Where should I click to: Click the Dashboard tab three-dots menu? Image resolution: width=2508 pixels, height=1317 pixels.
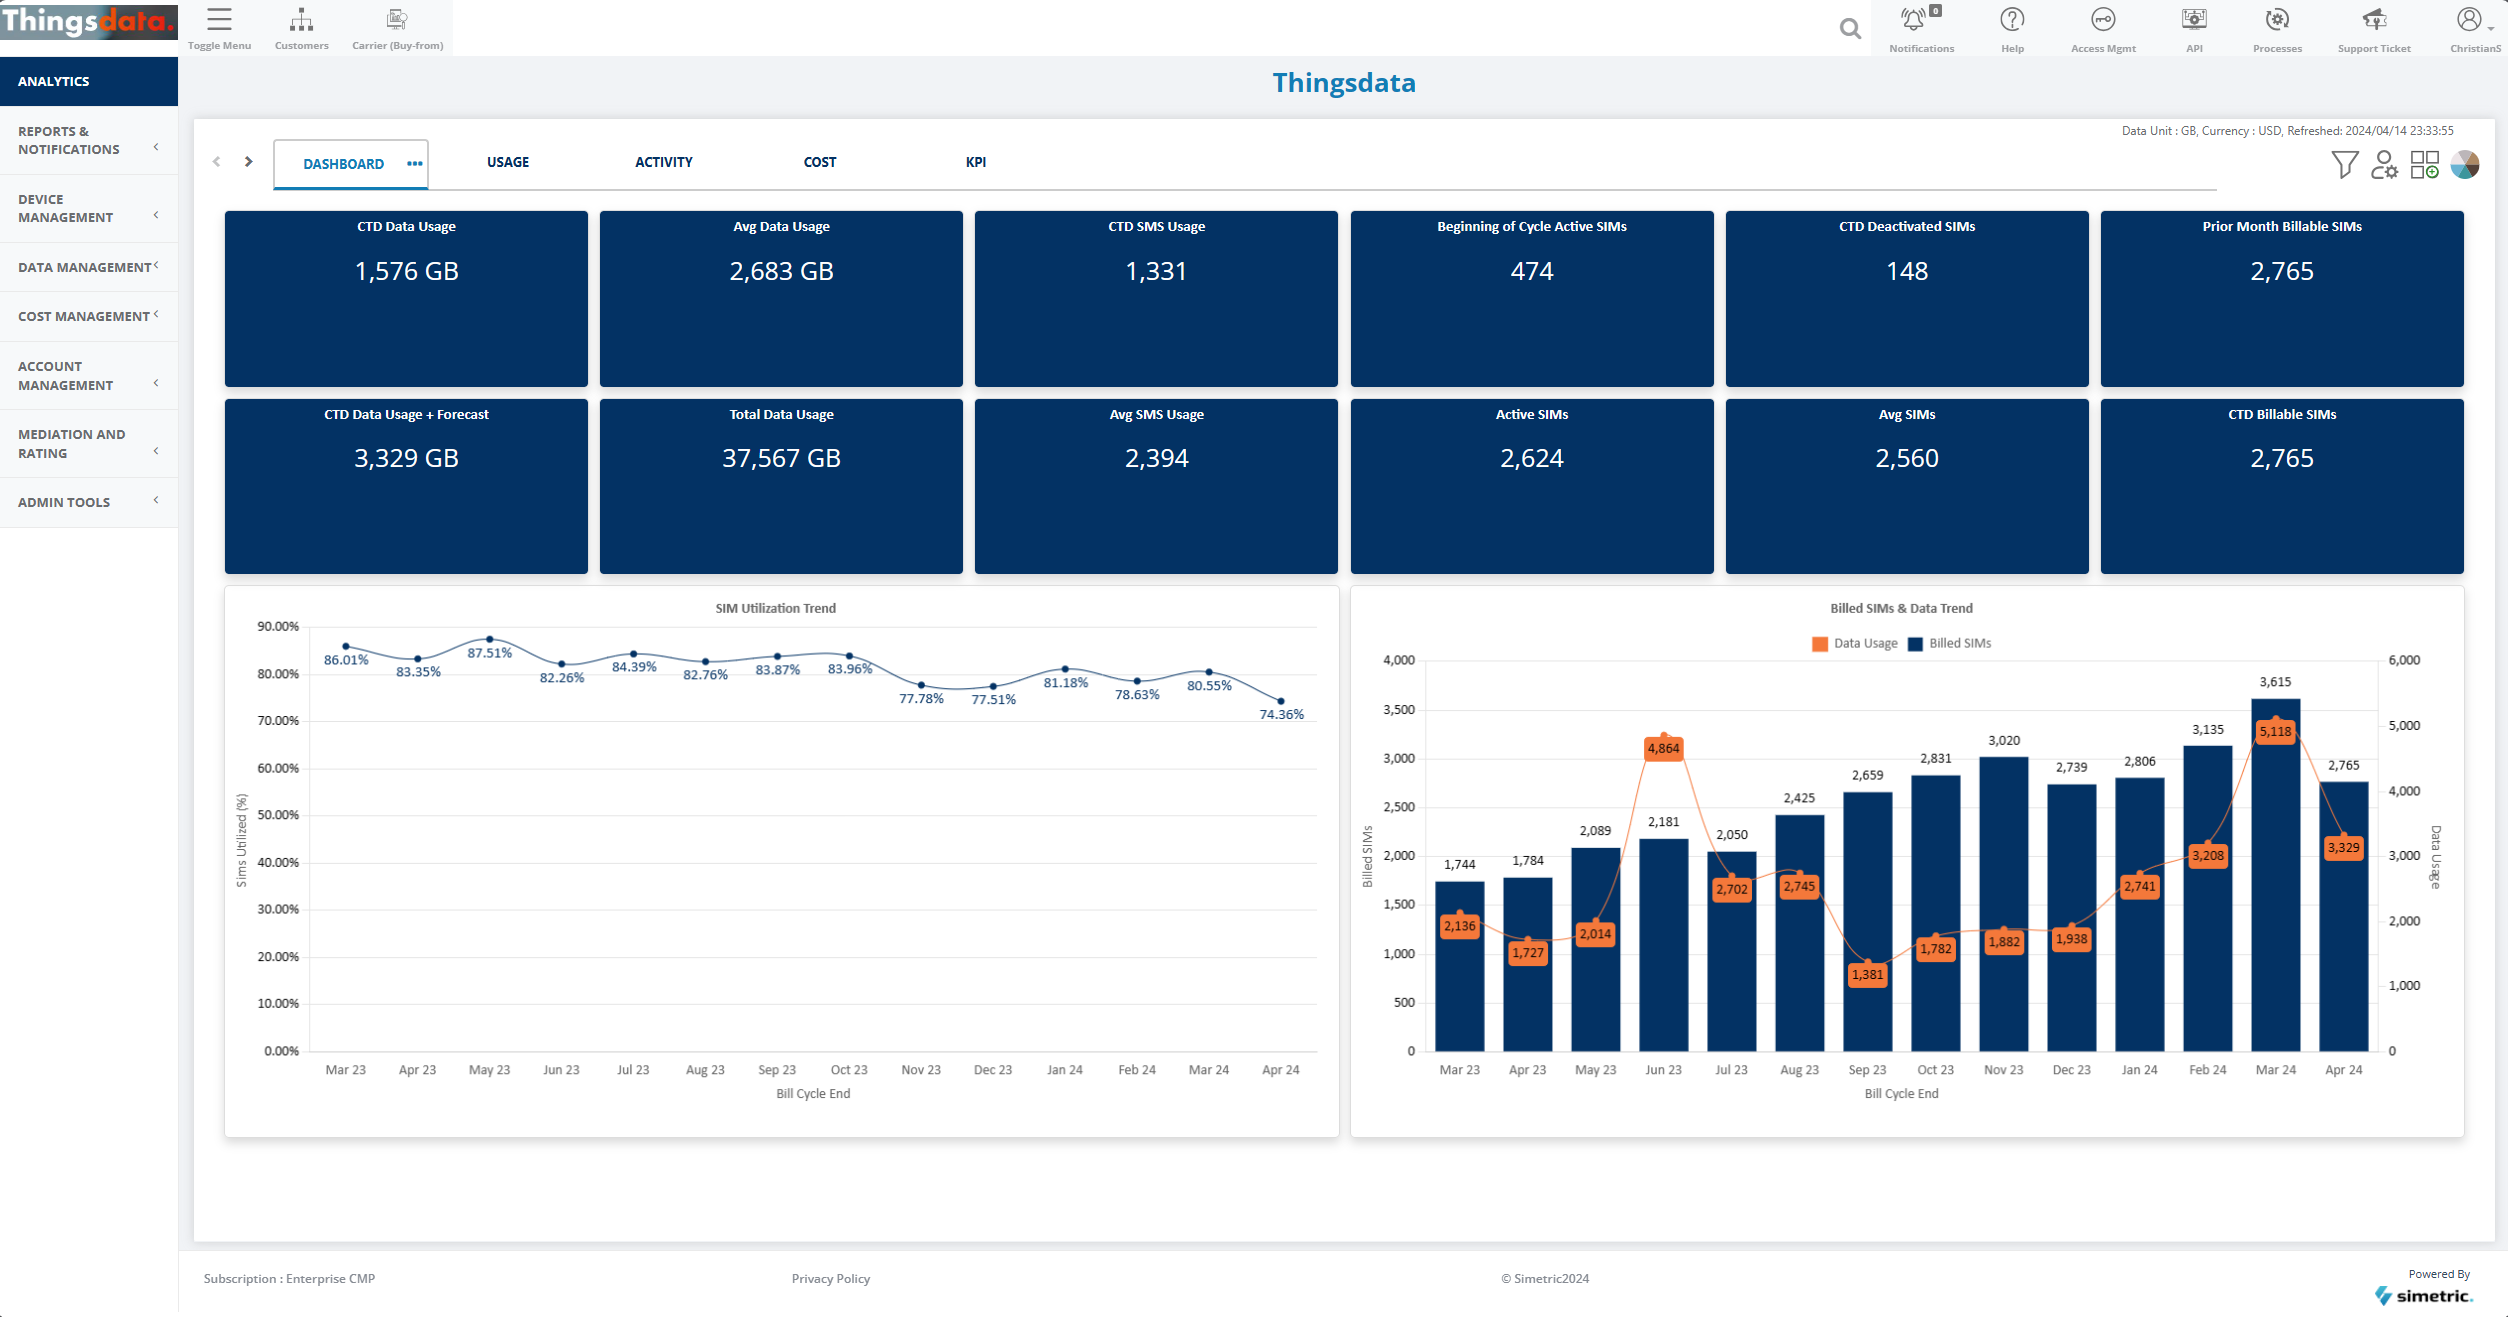tap(415, 164)
